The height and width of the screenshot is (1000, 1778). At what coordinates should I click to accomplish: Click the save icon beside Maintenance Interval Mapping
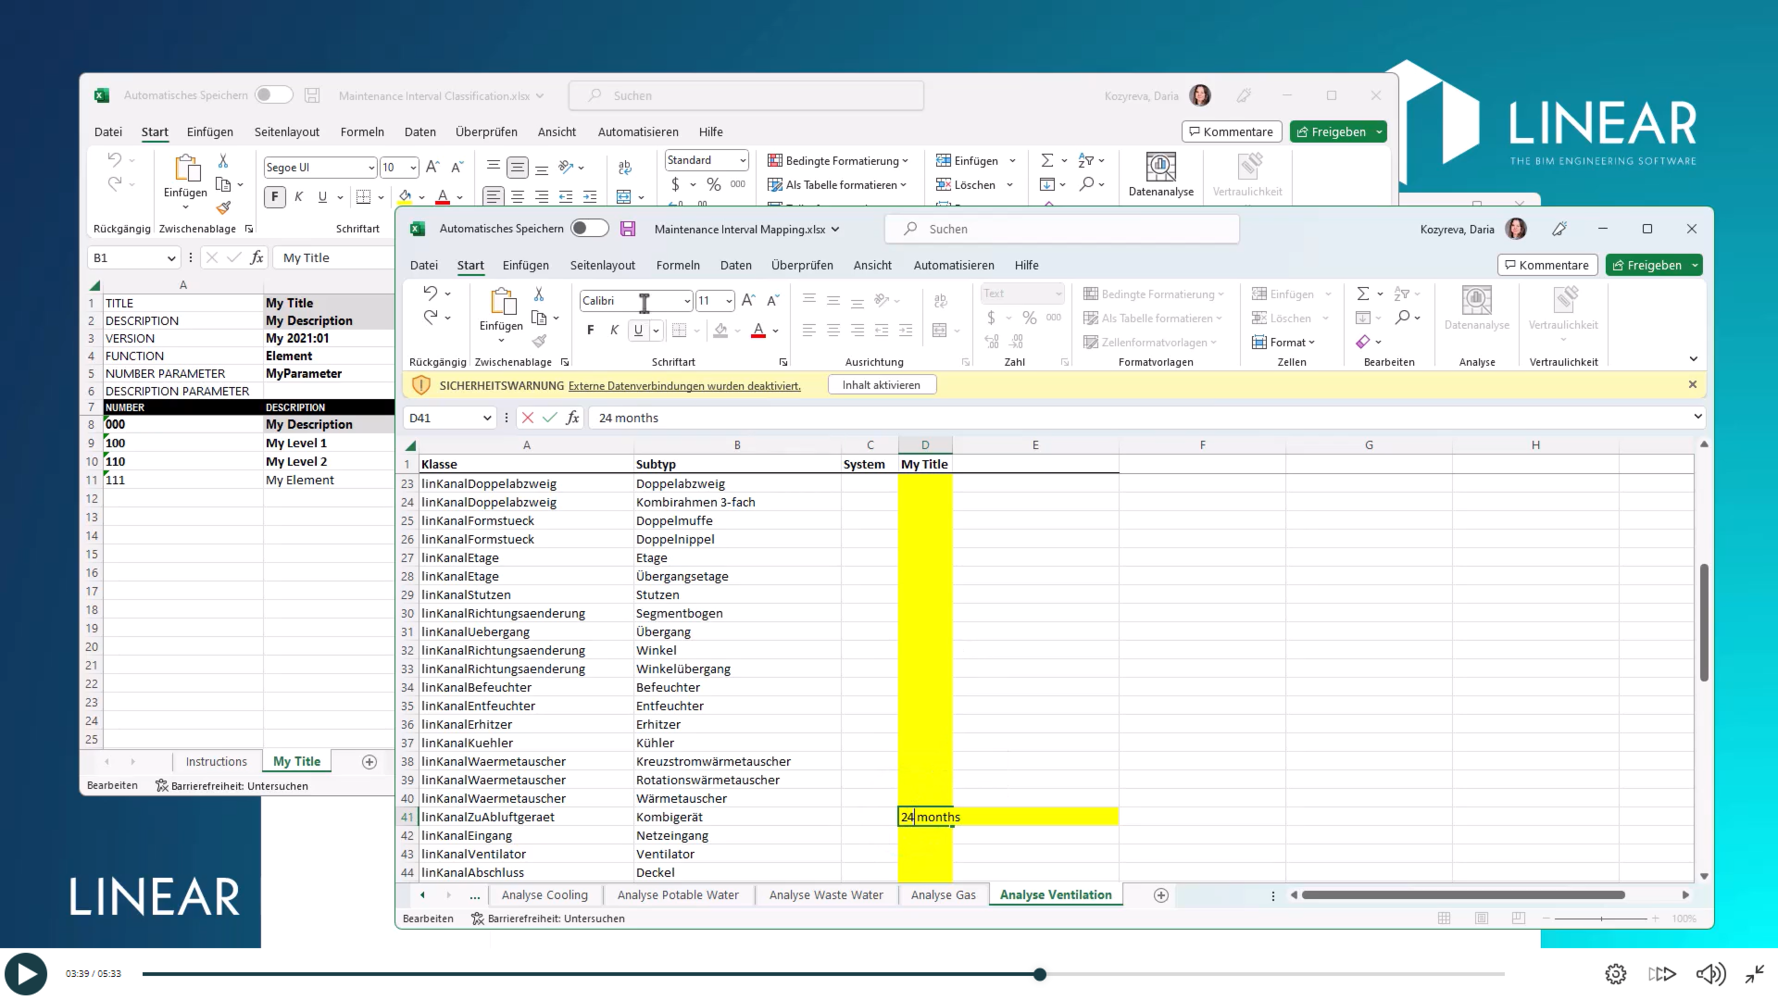628,229
